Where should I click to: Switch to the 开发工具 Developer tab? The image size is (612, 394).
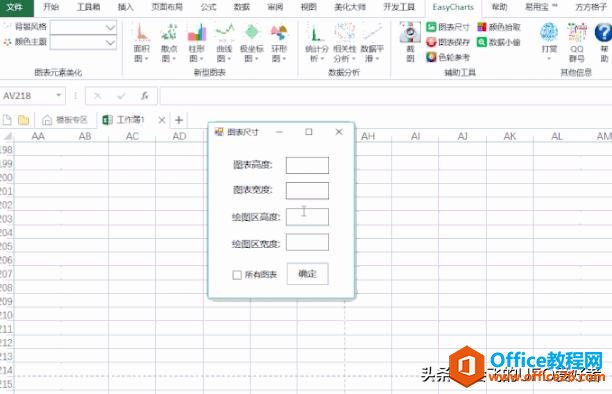(399, 7)
